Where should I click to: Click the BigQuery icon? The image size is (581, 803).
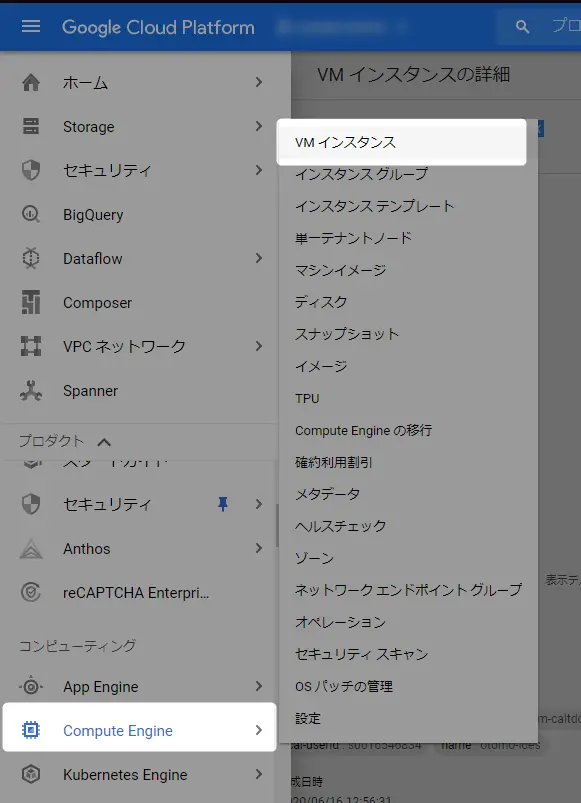pos(31,214)
